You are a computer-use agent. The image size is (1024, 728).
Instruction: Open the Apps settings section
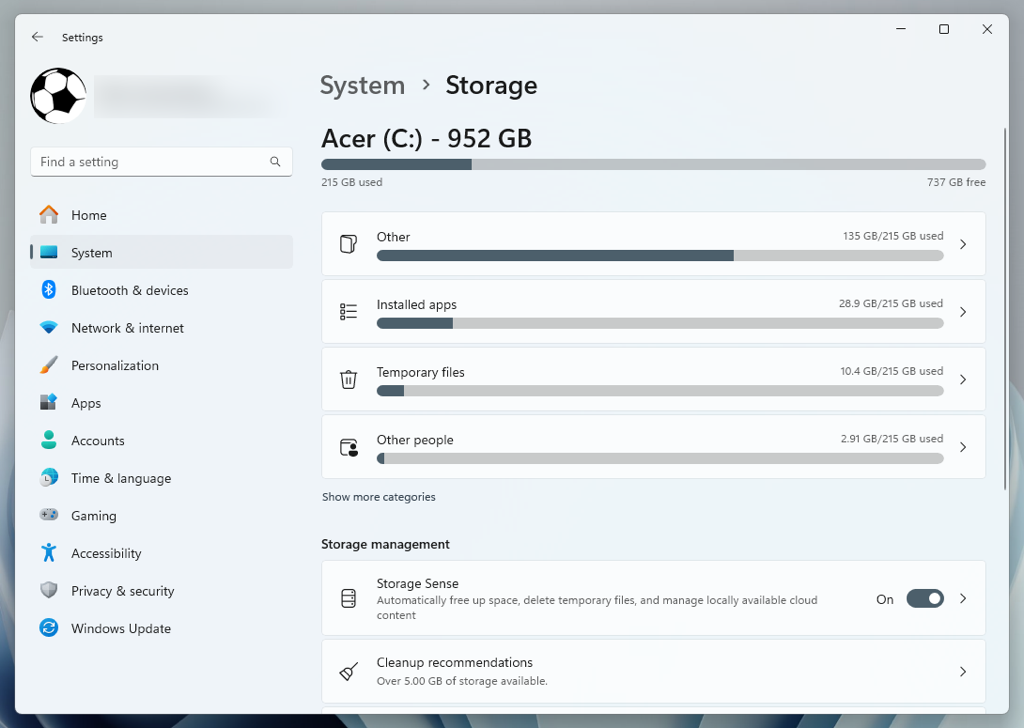point(161,403)
